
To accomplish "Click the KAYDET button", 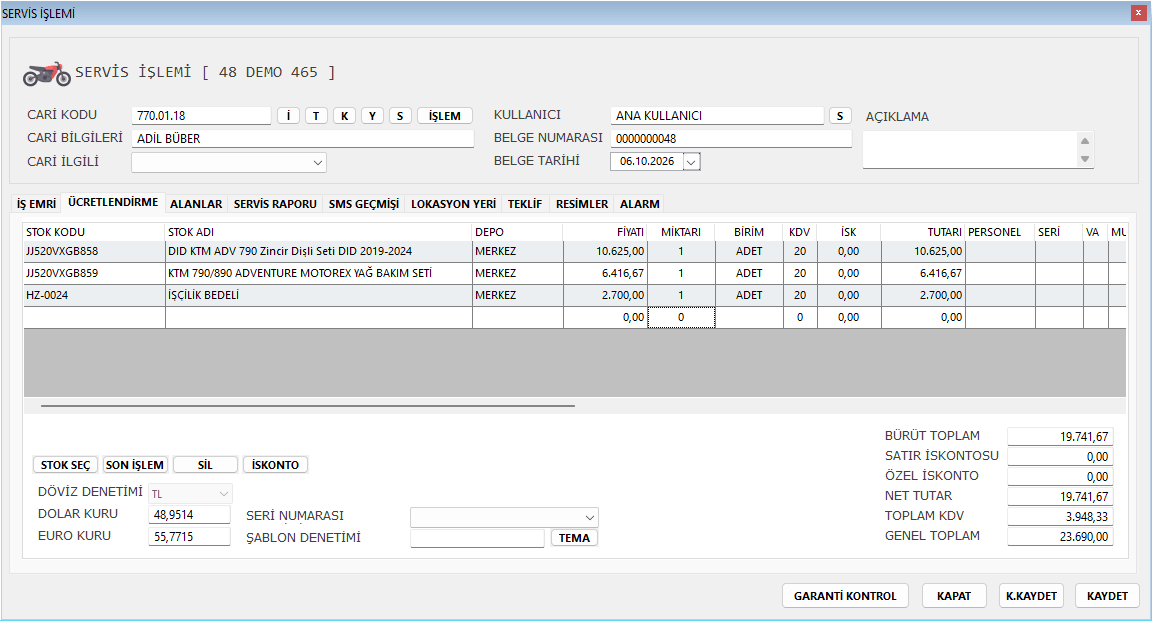I will (x=1107, y=596).
